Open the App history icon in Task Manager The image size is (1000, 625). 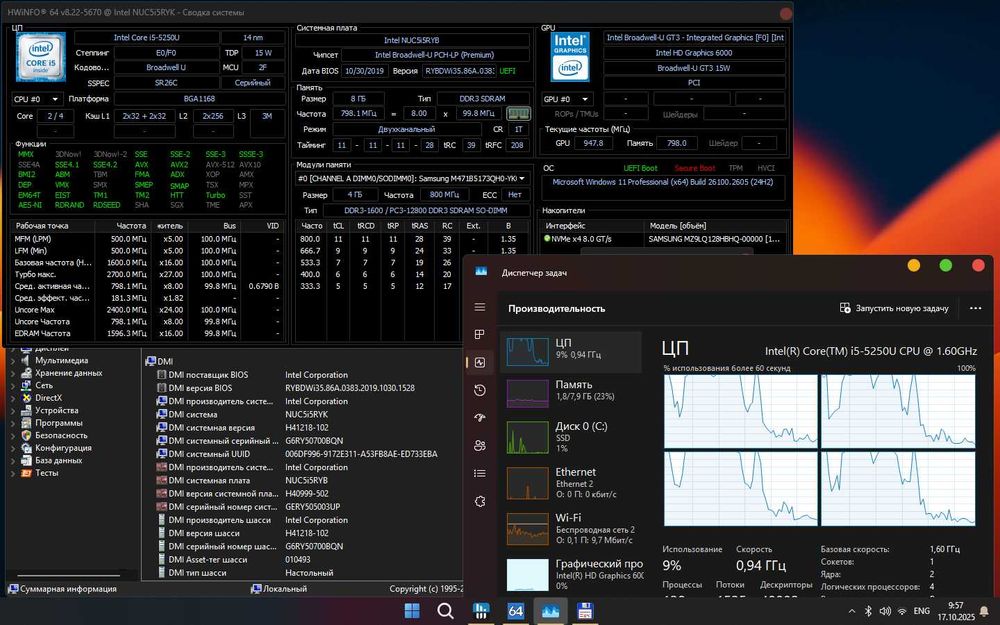(x=480, y=390)
